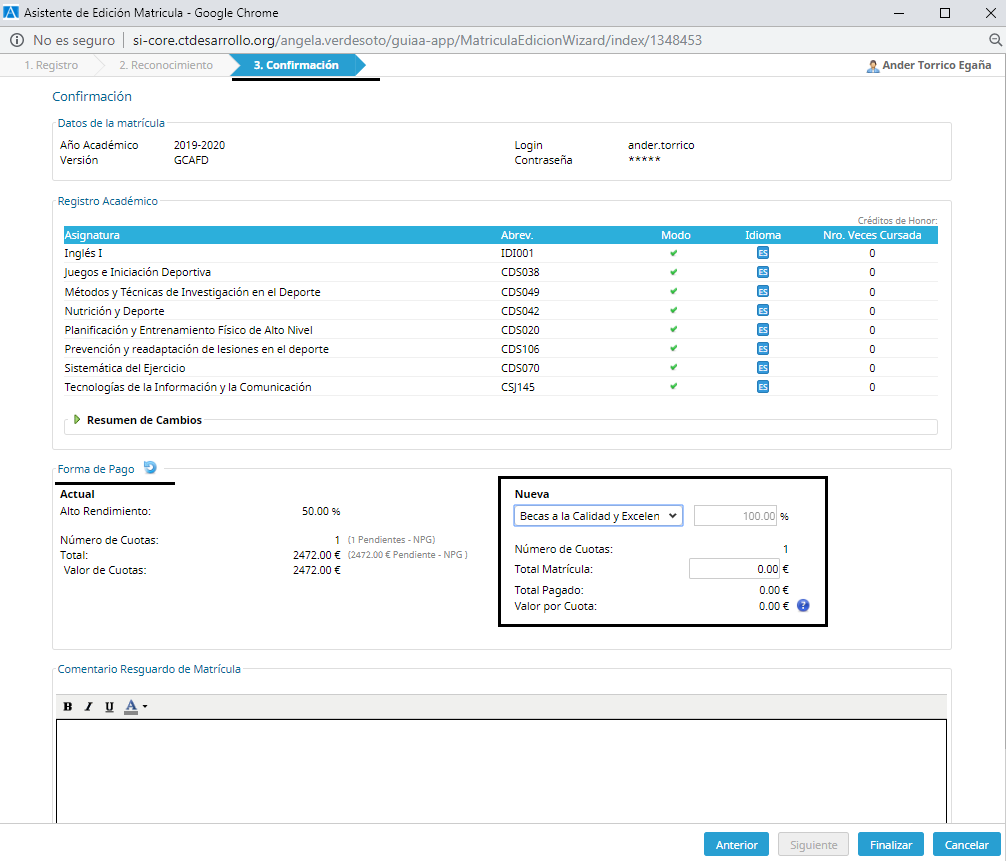Click the ES language icon for Inglés I

762,253
